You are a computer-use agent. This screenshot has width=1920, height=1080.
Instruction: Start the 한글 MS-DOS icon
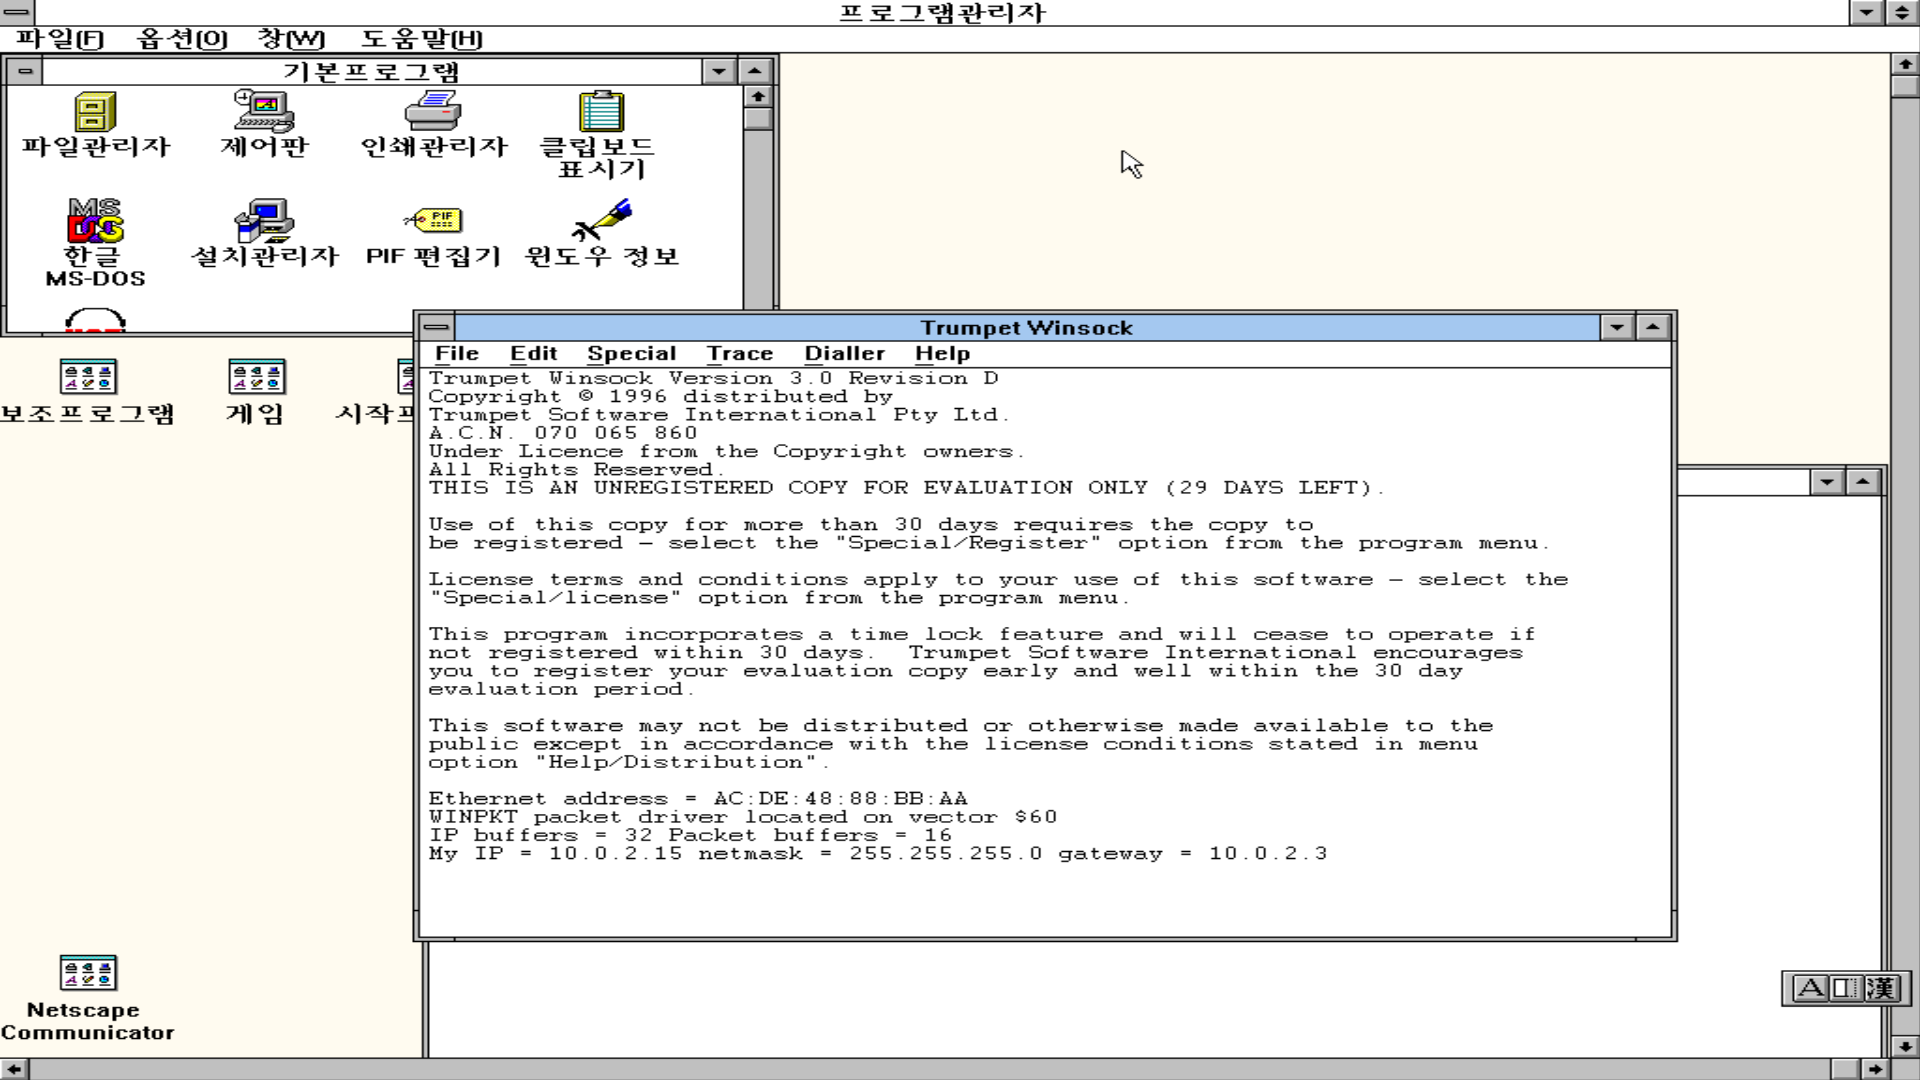pyautogui.click(x=95, y=221)
